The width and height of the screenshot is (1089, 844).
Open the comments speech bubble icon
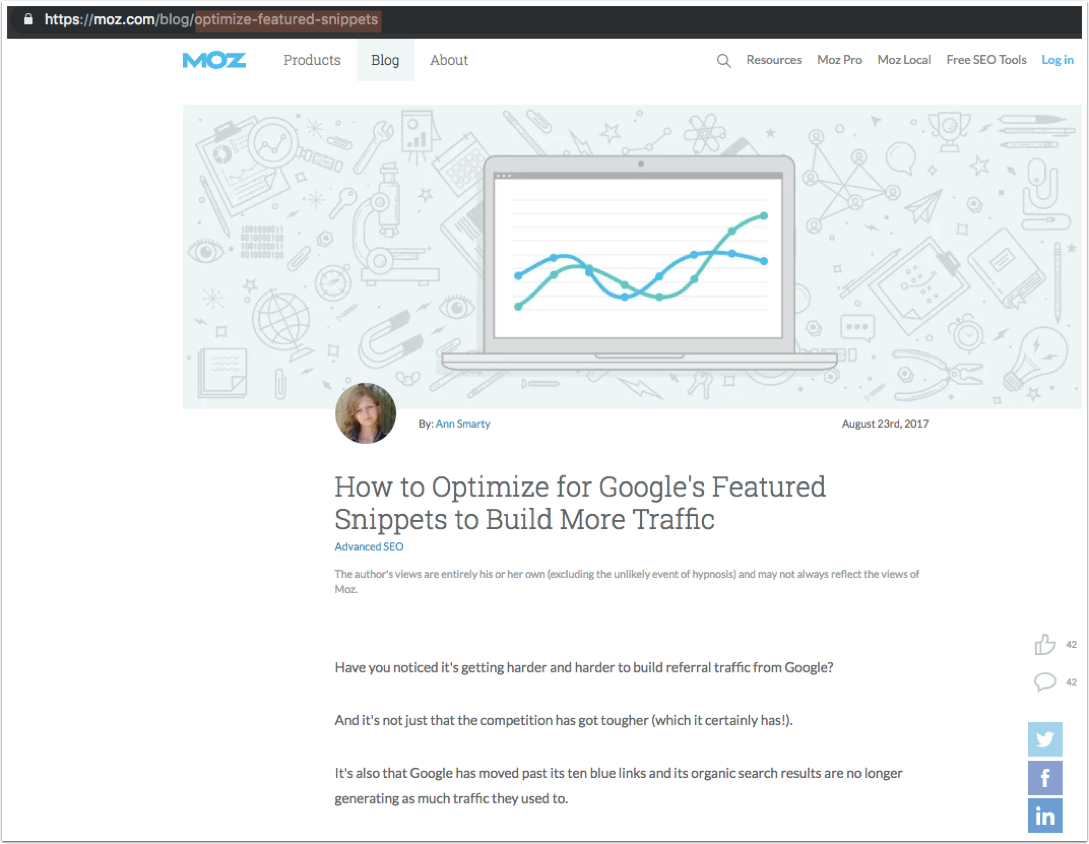coord(1045,682)
